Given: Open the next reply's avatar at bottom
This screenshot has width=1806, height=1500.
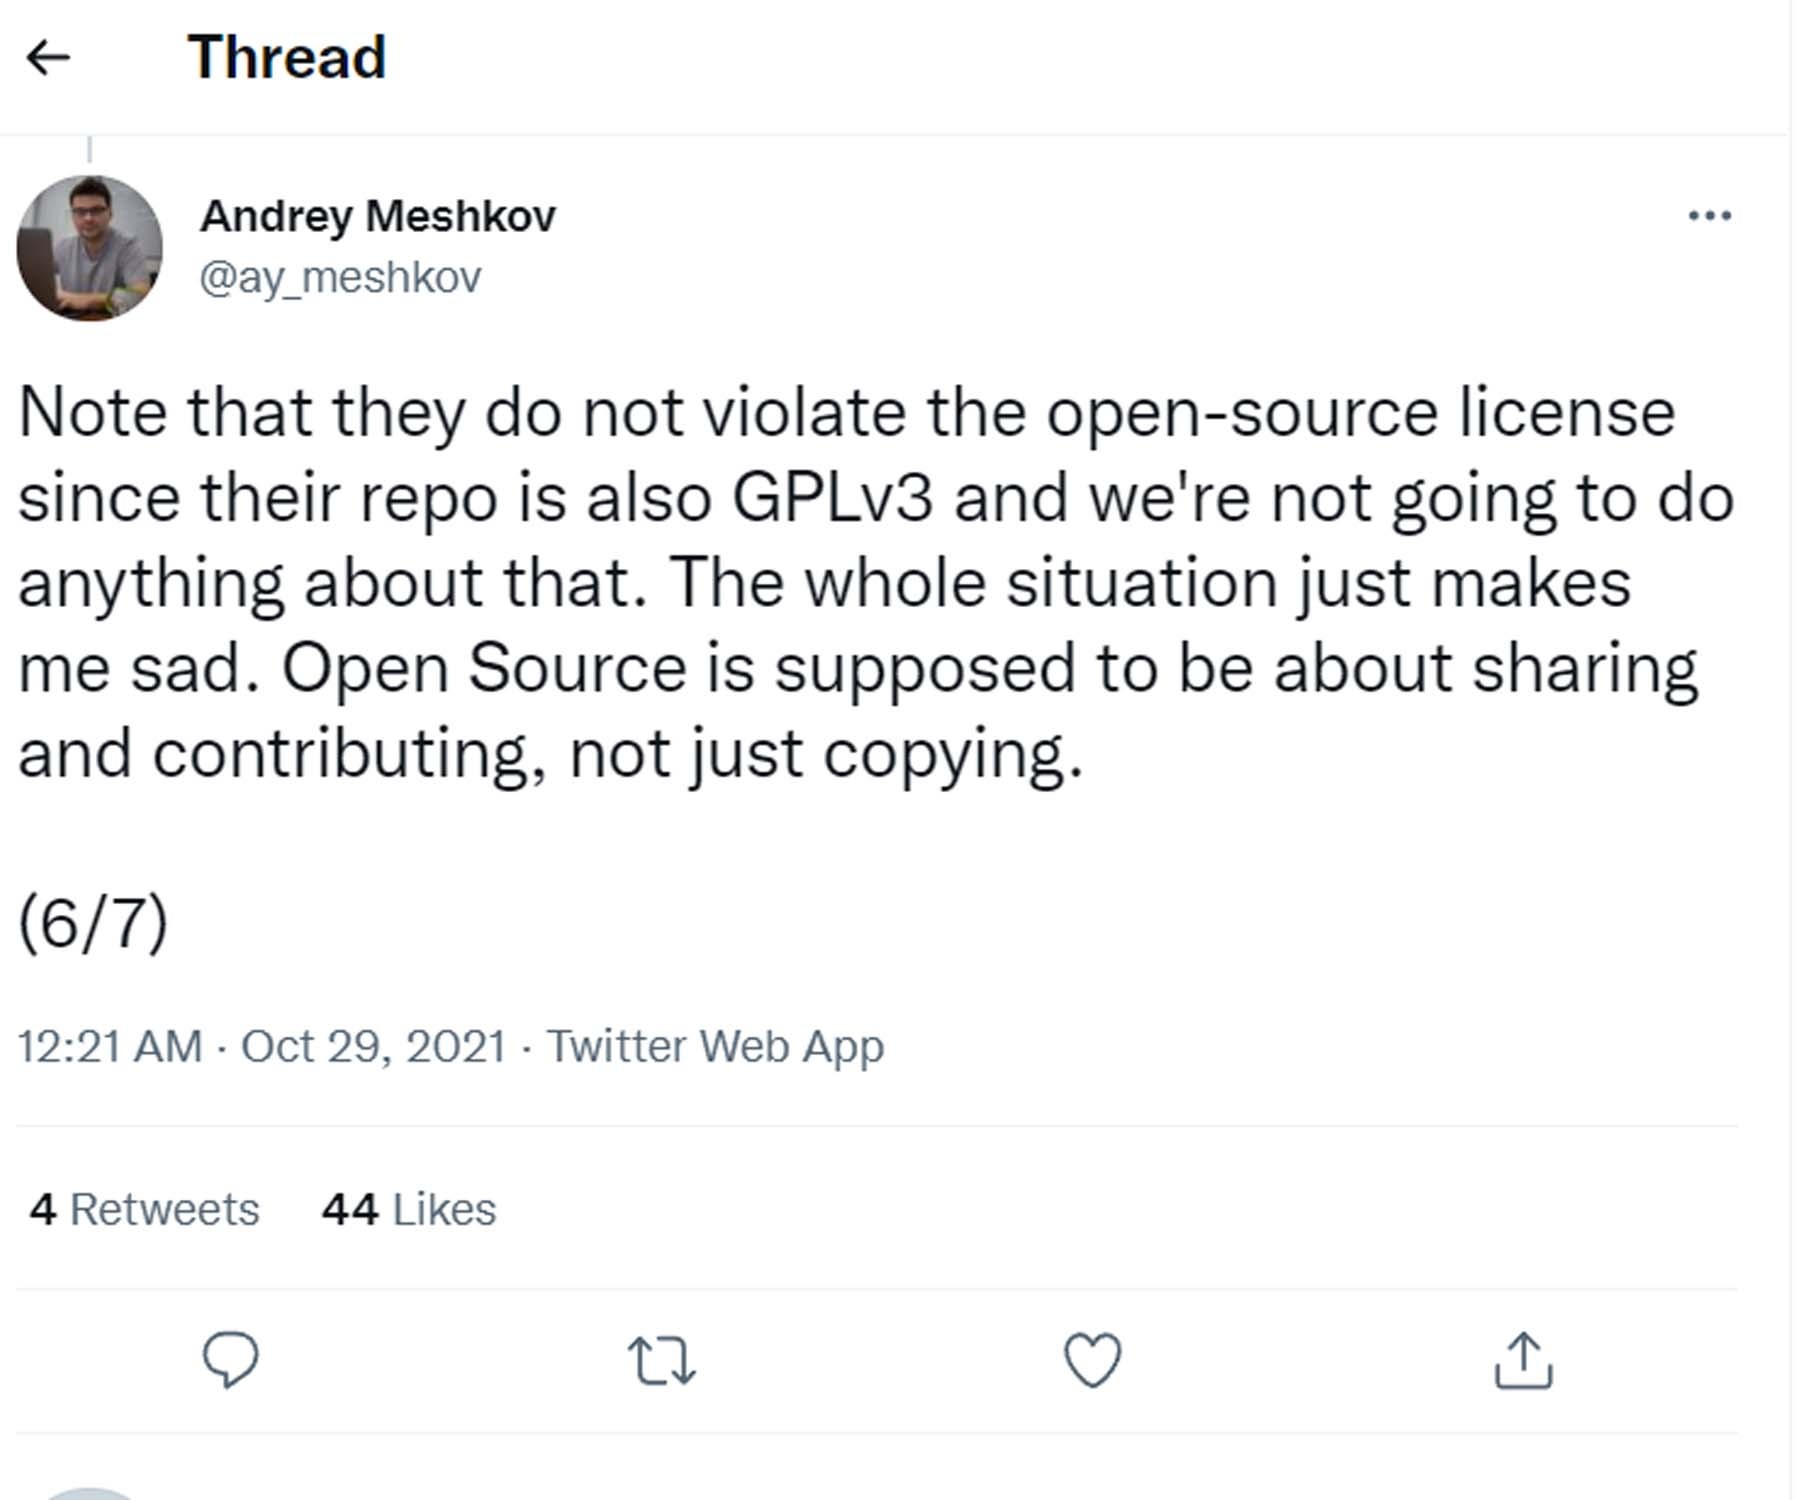Looking at the screenshot, I should [x=90, y=1493].
